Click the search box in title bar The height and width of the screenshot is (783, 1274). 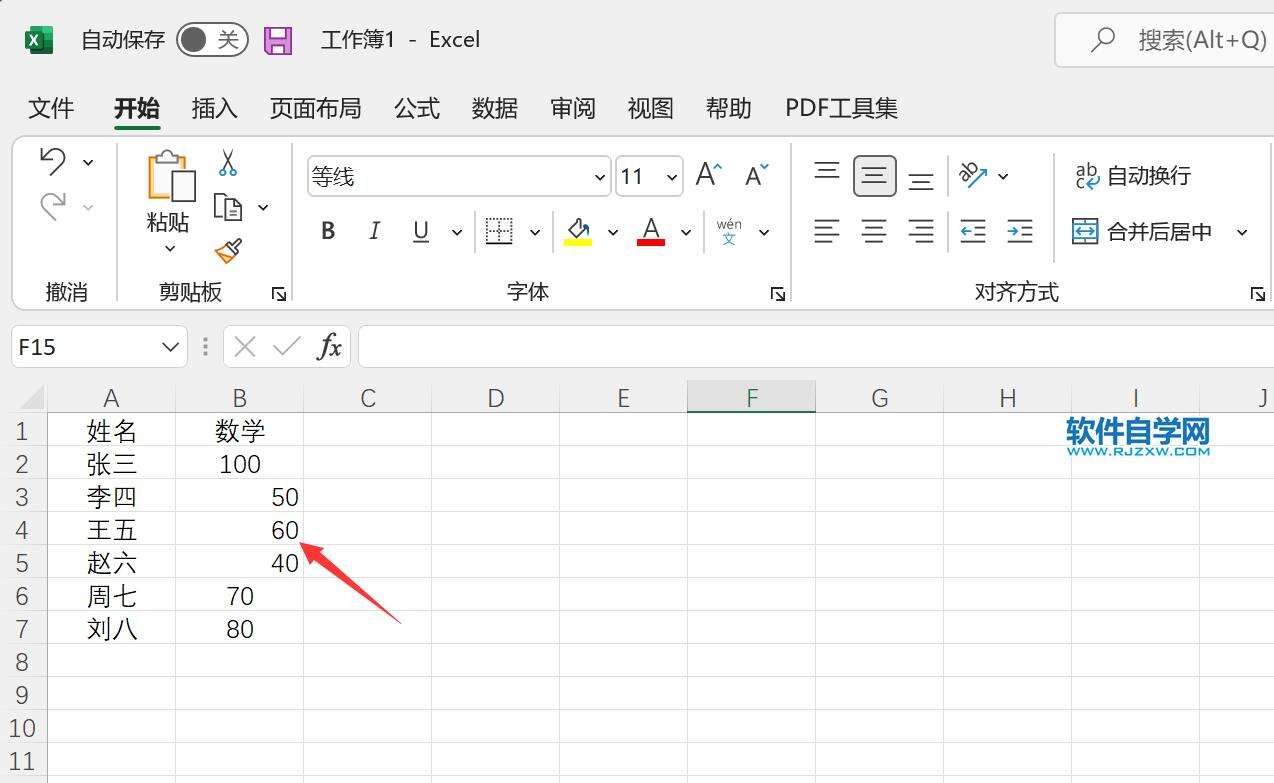[1170, 40]
